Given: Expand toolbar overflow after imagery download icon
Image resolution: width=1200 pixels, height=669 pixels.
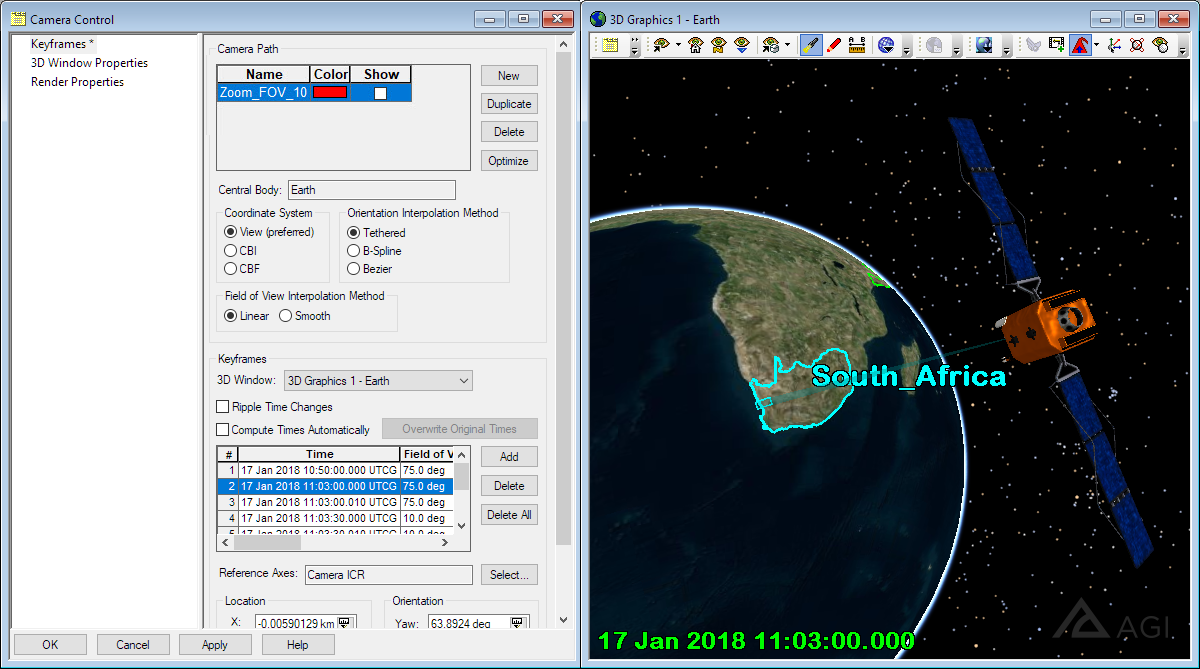Looking at the screenshot, I should coord(1005,47).
